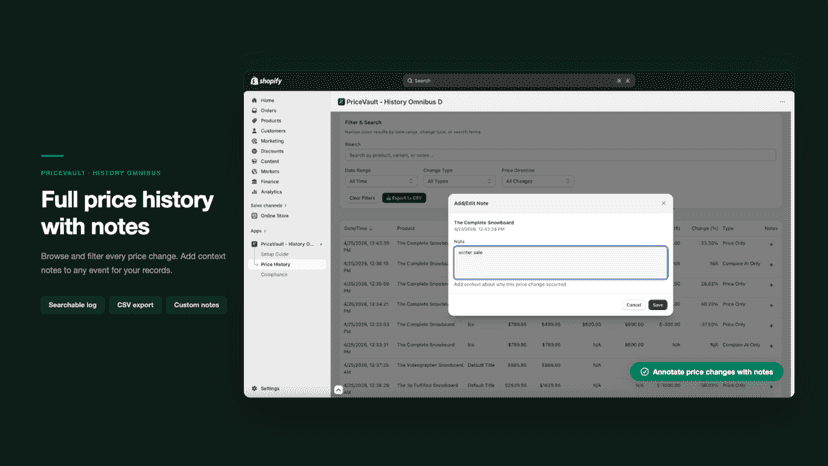
Task: Click the Shopify logo in the top bar
Action: (266, 81)
